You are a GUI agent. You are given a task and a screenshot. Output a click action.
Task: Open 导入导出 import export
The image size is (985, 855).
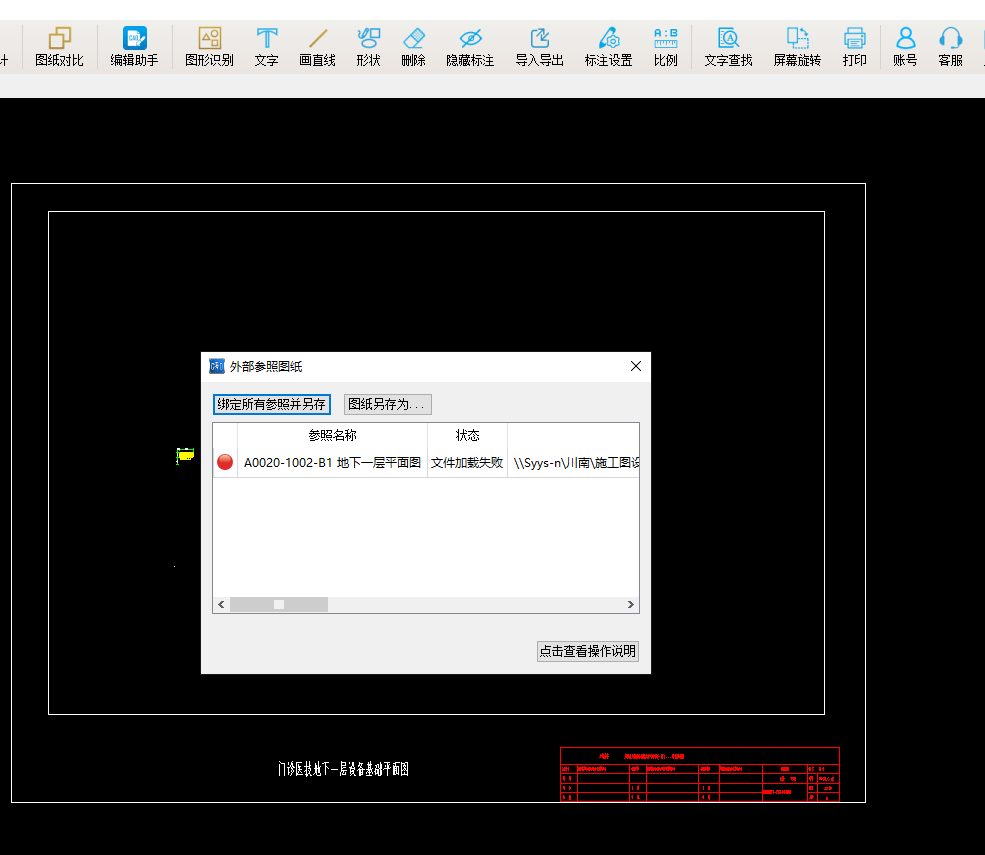pos(539,47)
